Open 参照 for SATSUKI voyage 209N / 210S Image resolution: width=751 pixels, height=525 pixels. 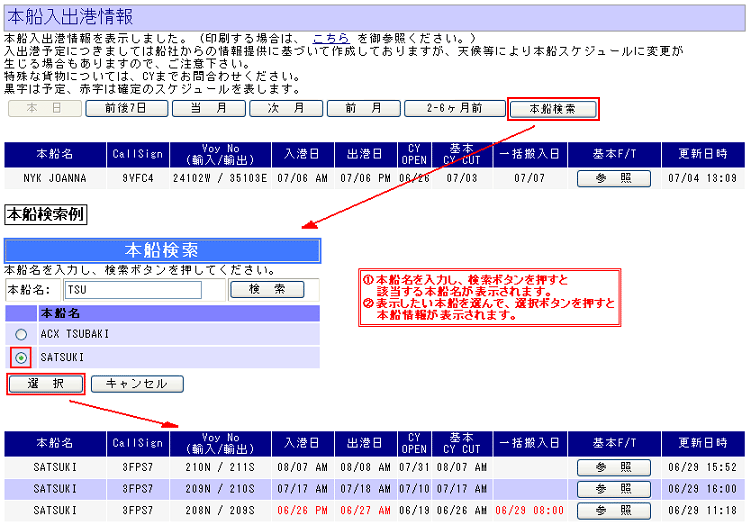[x=613, y=489]
